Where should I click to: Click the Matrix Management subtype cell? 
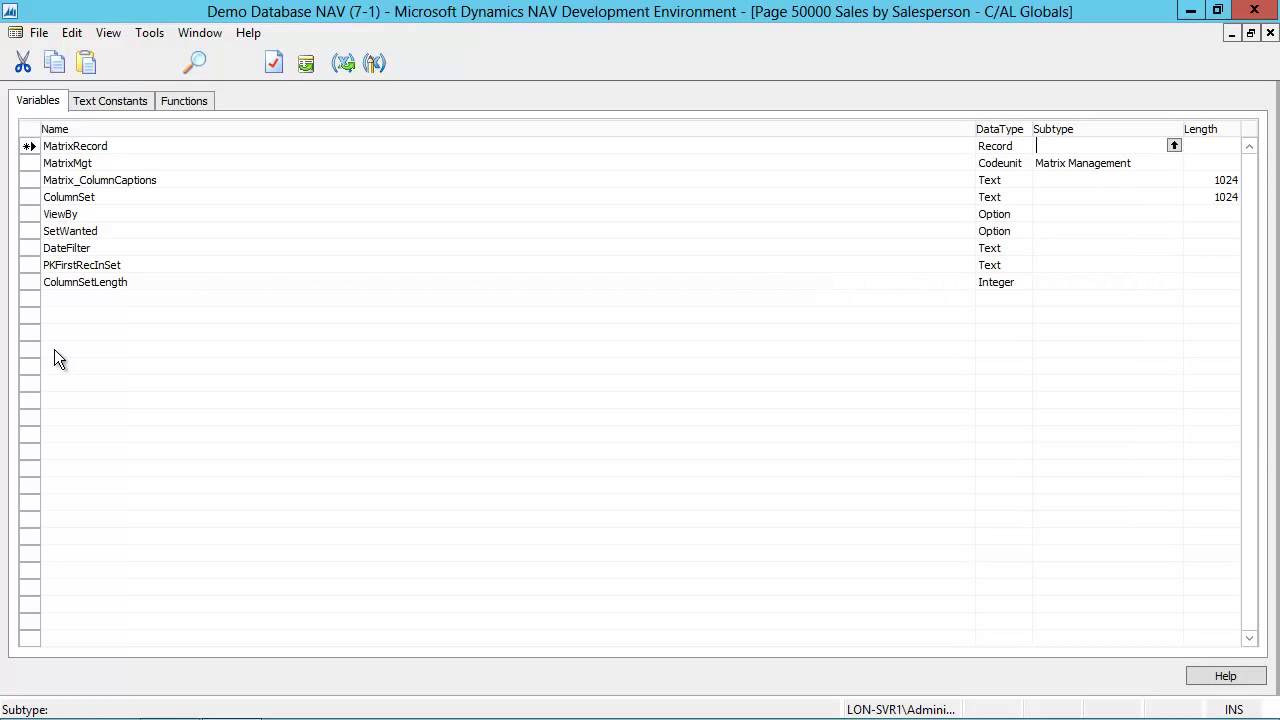[1107, 163]
